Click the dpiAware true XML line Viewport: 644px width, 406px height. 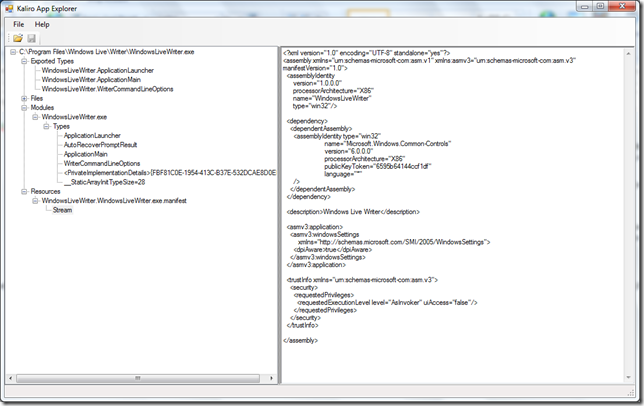click(x=333, y=250)
